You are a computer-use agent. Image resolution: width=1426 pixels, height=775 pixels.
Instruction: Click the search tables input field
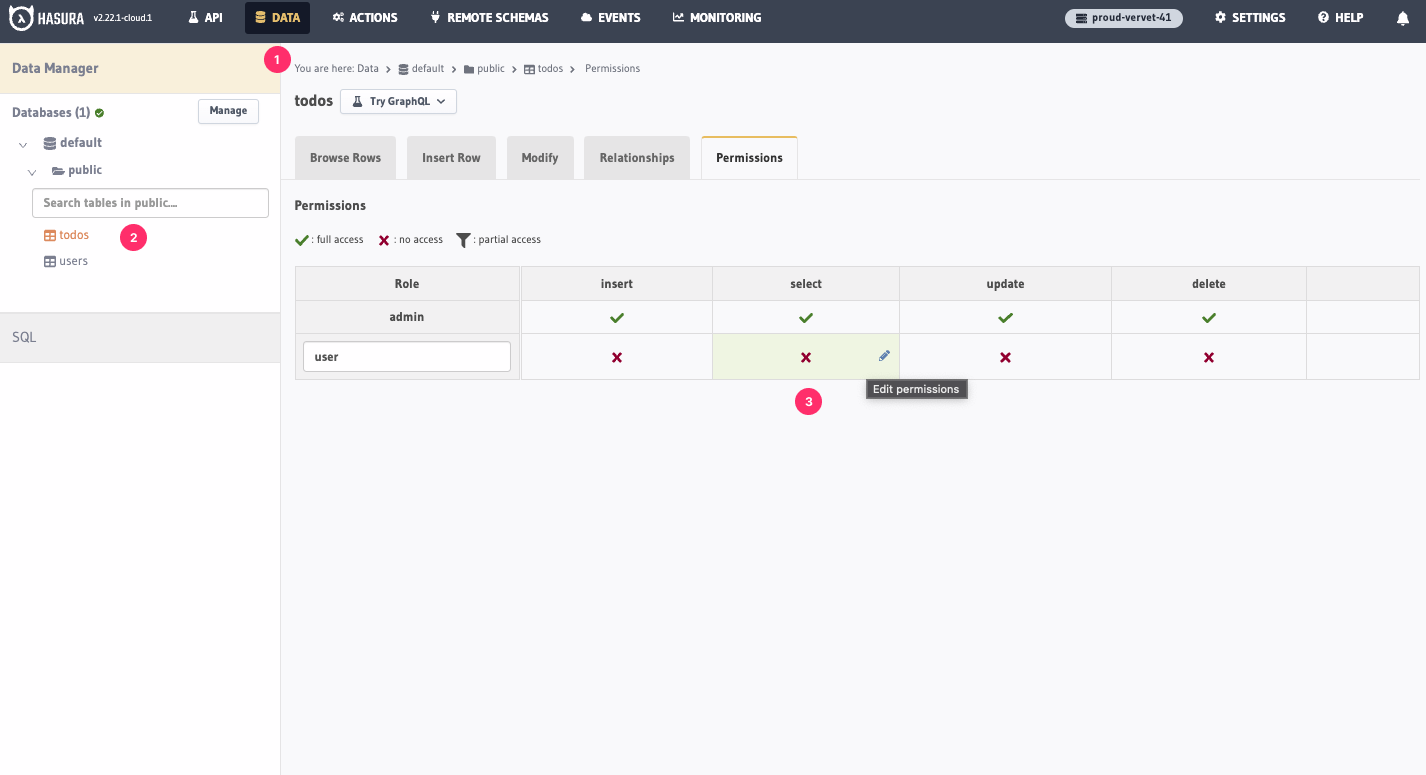[150, 203]
